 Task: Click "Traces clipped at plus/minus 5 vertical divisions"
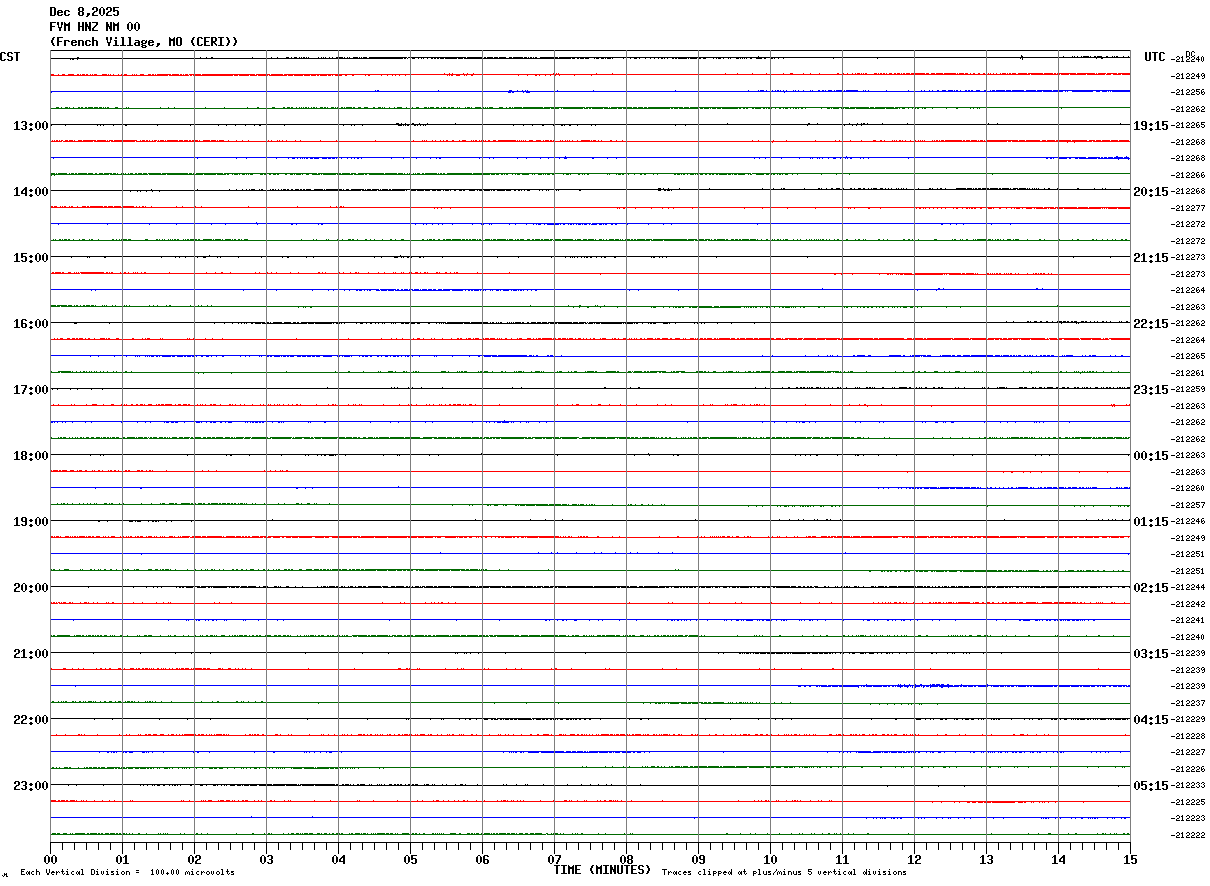point(784,873)
